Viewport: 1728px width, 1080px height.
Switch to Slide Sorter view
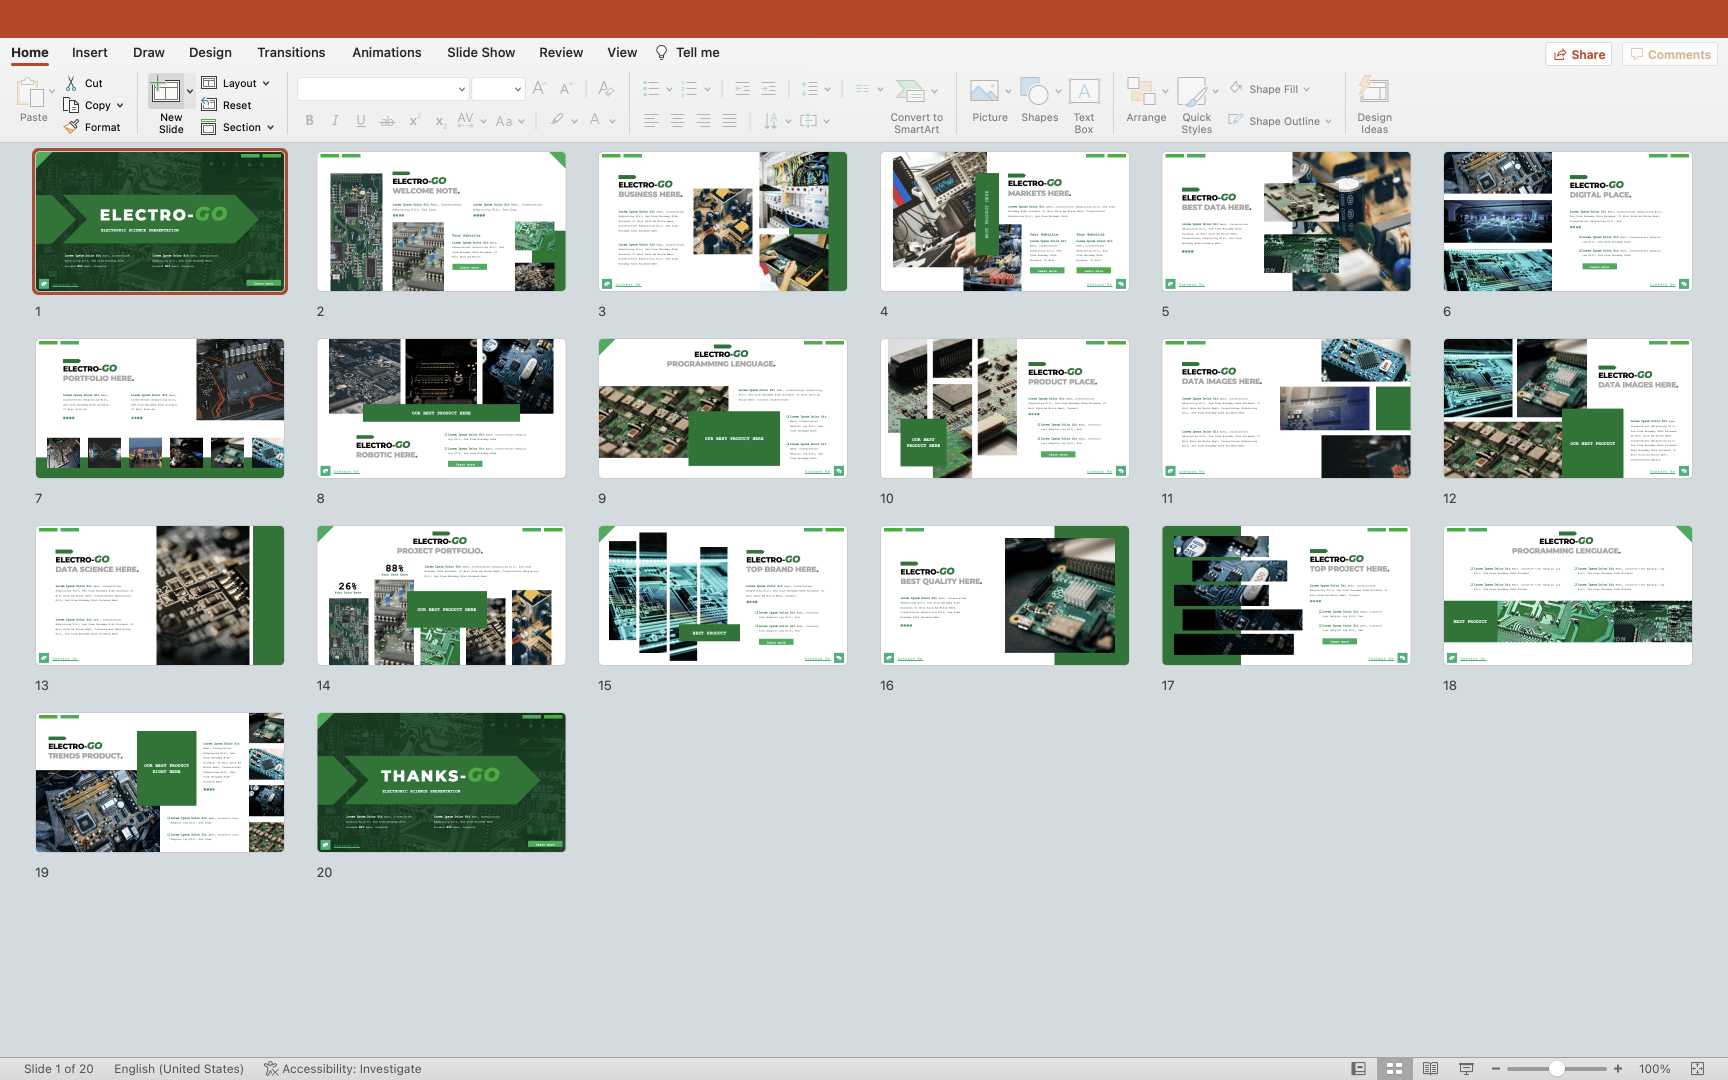click(1394, 1069)
